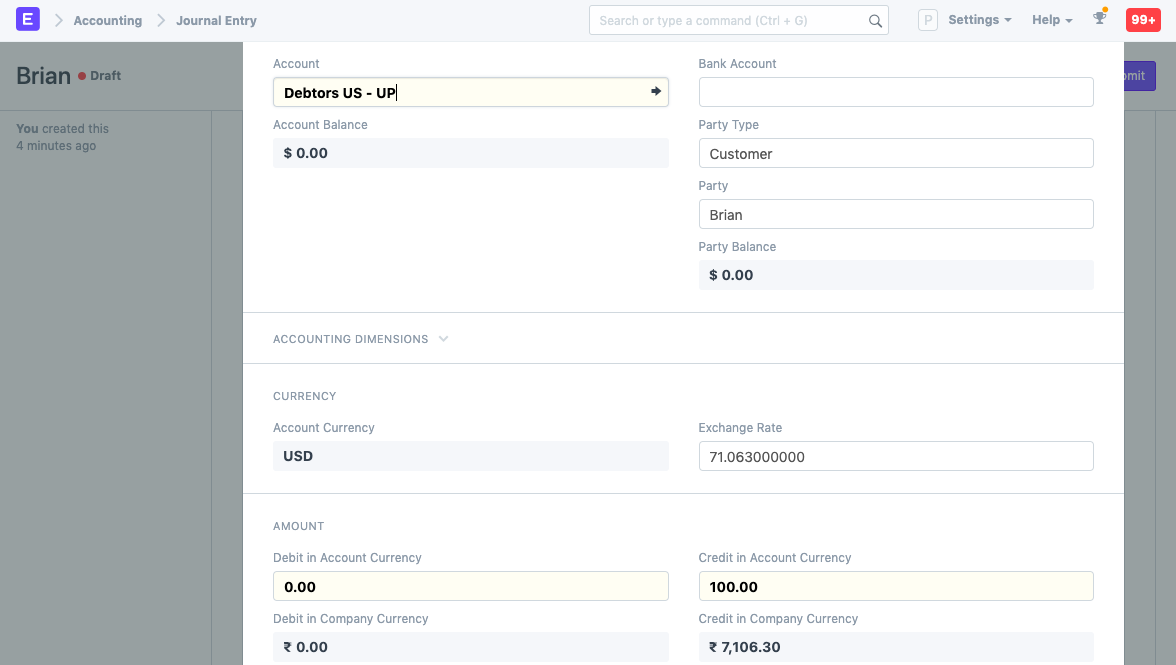Click the search magnifier icon

click(875, 21)
